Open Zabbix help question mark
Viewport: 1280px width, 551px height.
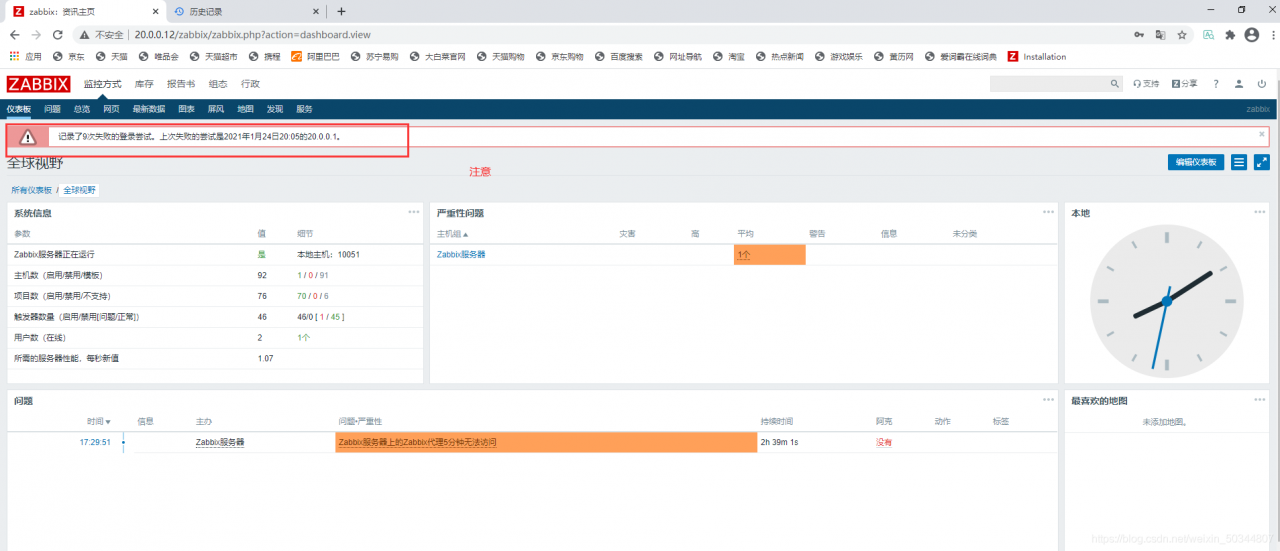tap(1216, 84)
